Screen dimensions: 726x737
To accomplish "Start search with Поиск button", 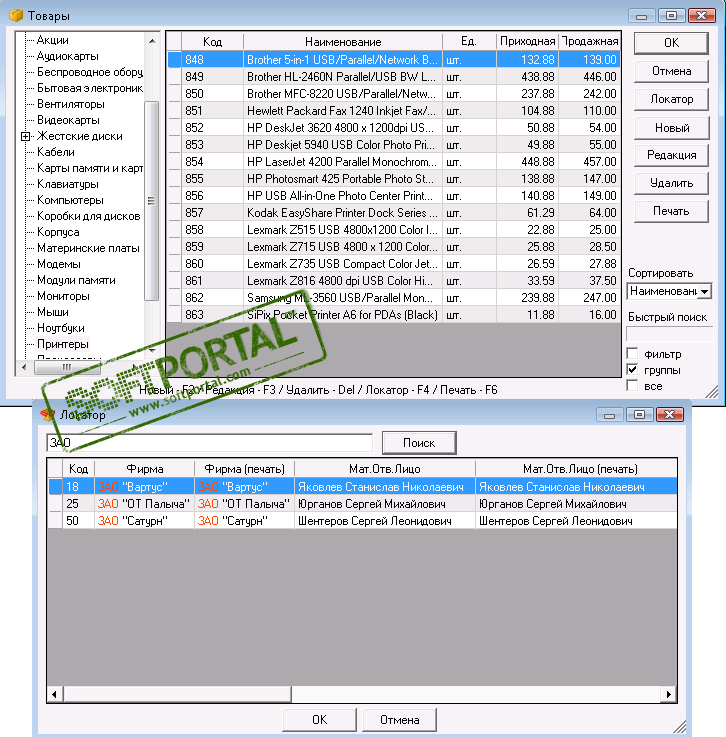I will point(419,443).
